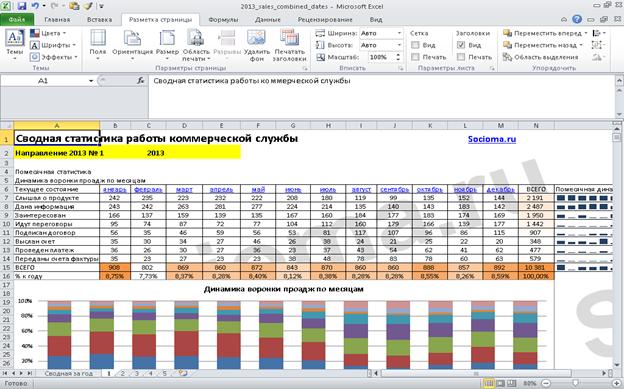Screen dimensions: 624x389
Task: Open the Темы themes gallery
Action: [x=15, y=44]
